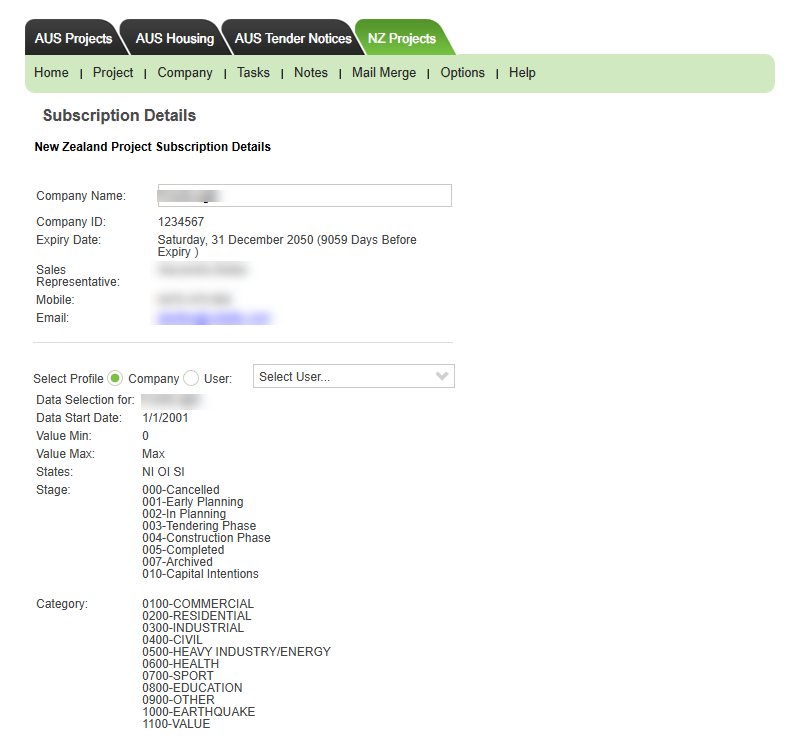Open the Mail Merge menu
Image resolution: width=796 pixels, height=741 pixels.
point(384,73)
